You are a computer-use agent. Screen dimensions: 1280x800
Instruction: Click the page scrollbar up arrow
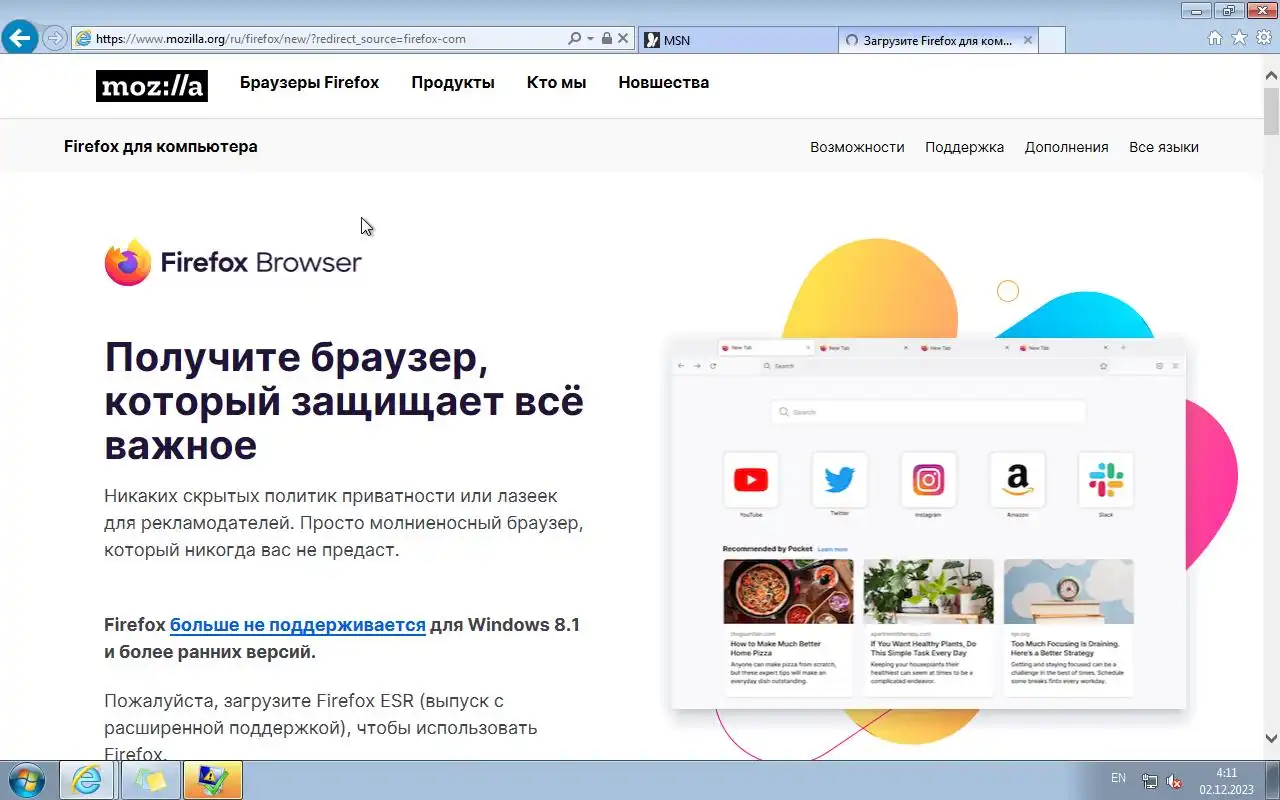coord(1271,75)
